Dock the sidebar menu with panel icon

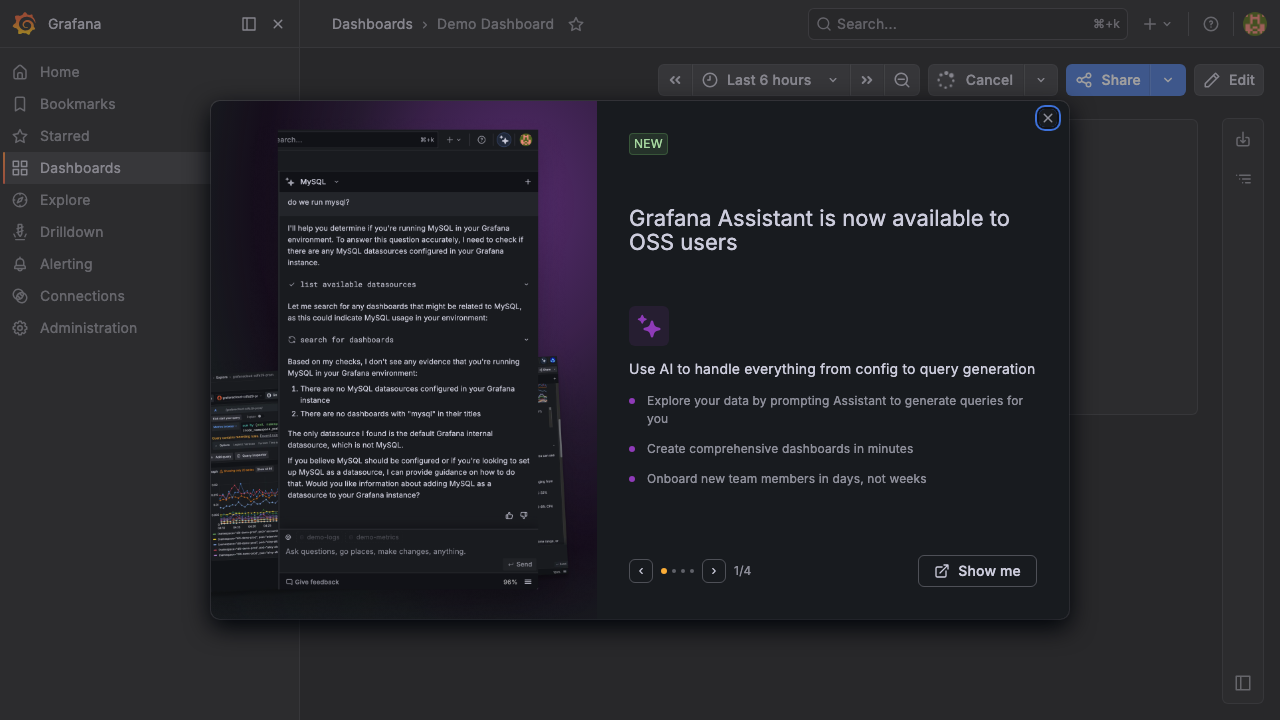point(249,24)
